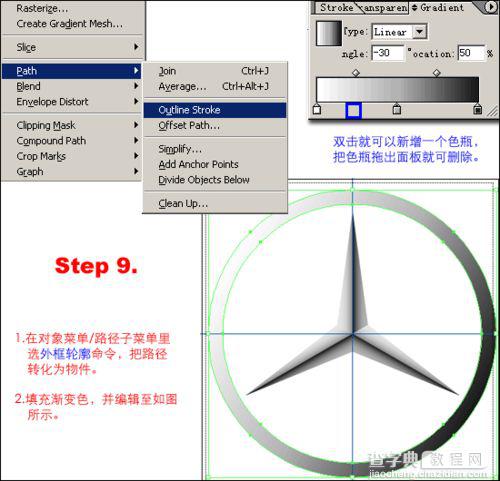500x481 pixels.
Task: Click the gradient ramp bar
Action: [397, 89]
